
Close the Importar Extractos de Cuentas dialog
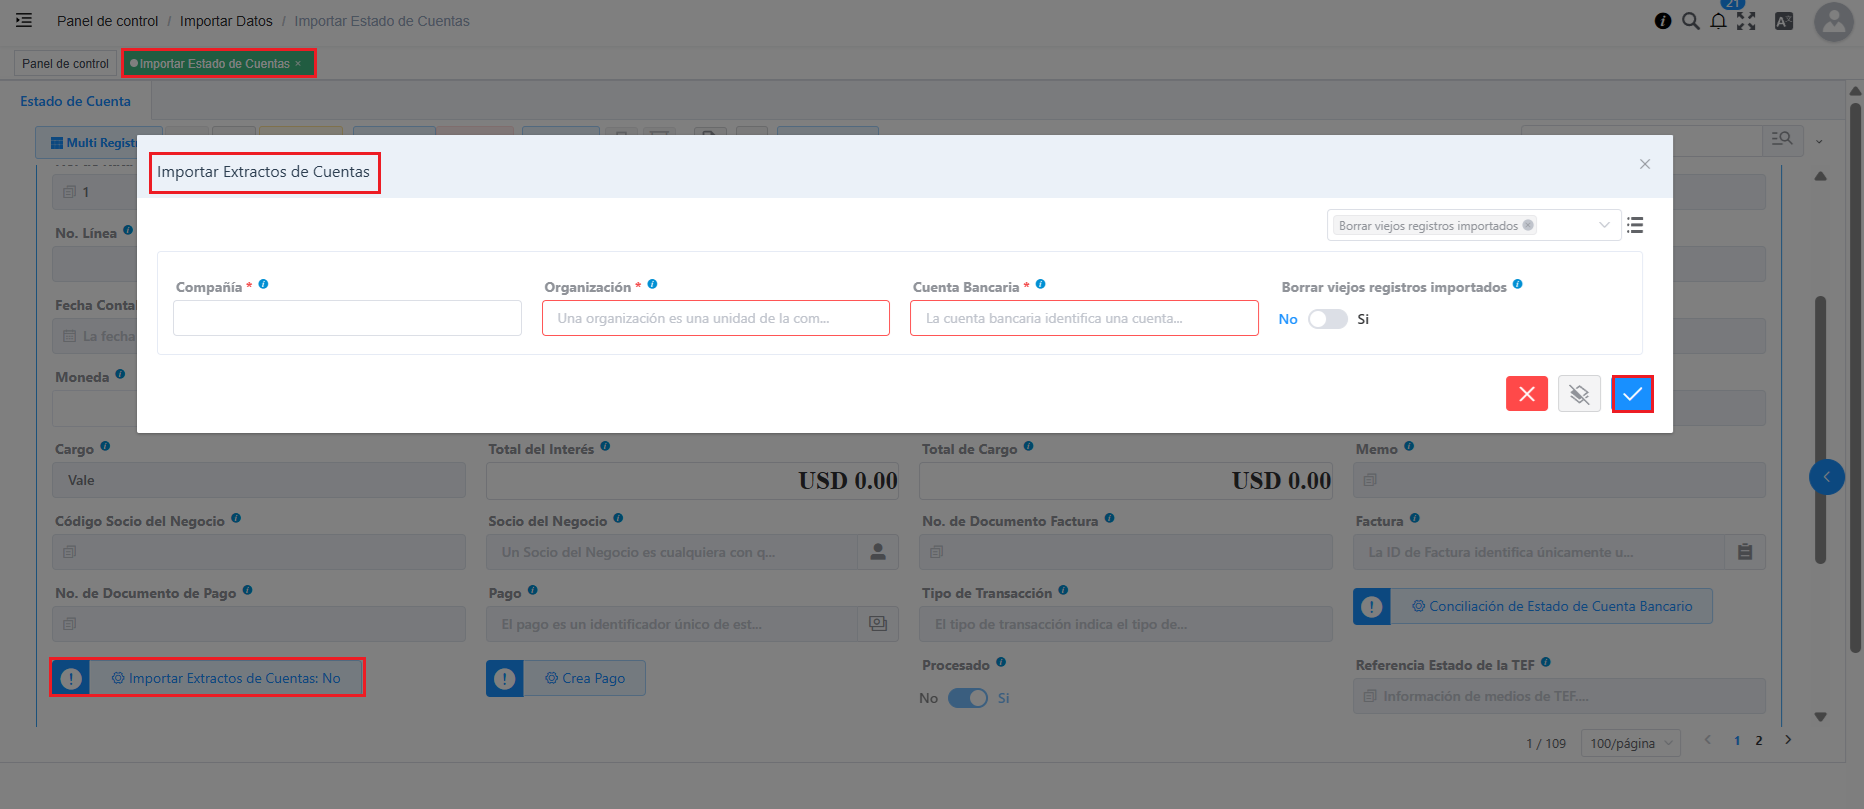point(1645,164)
